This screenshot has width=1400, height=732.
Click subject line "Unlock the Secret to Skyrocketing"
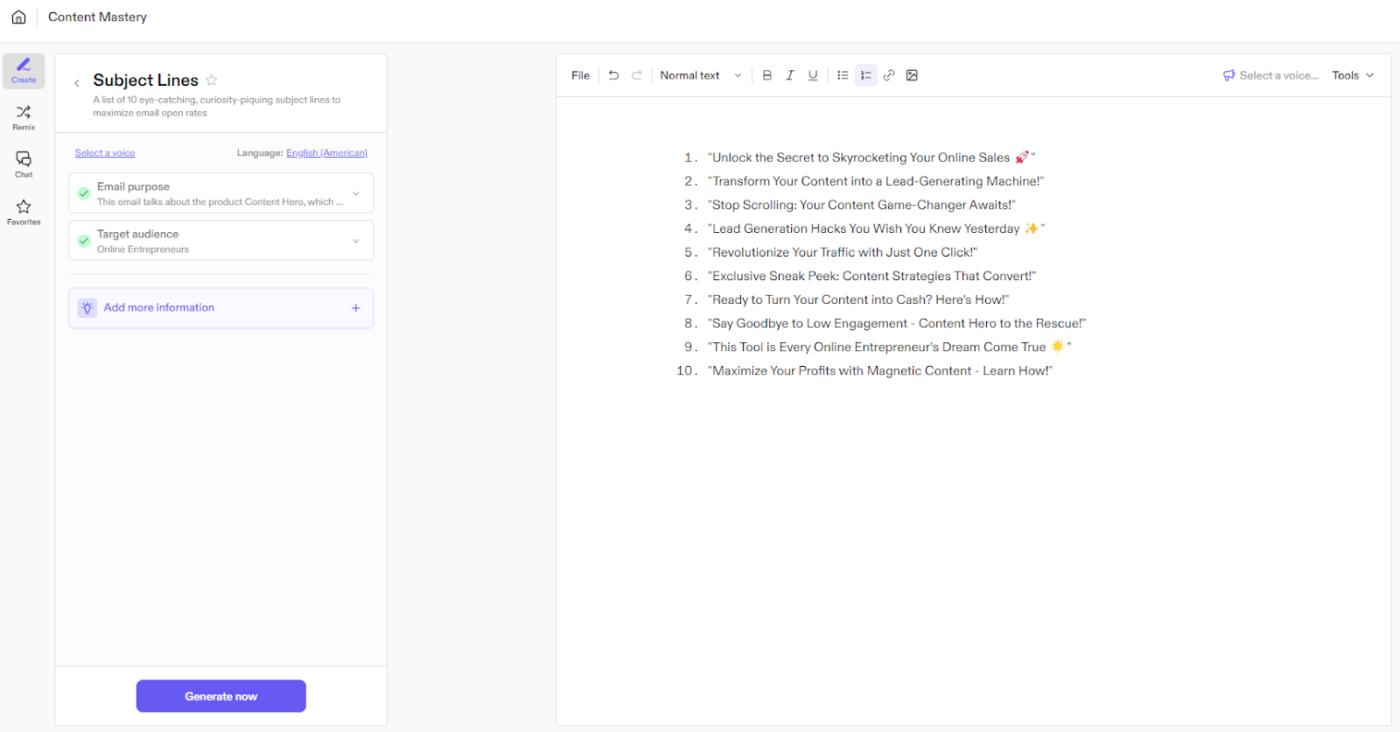point(871,157)
